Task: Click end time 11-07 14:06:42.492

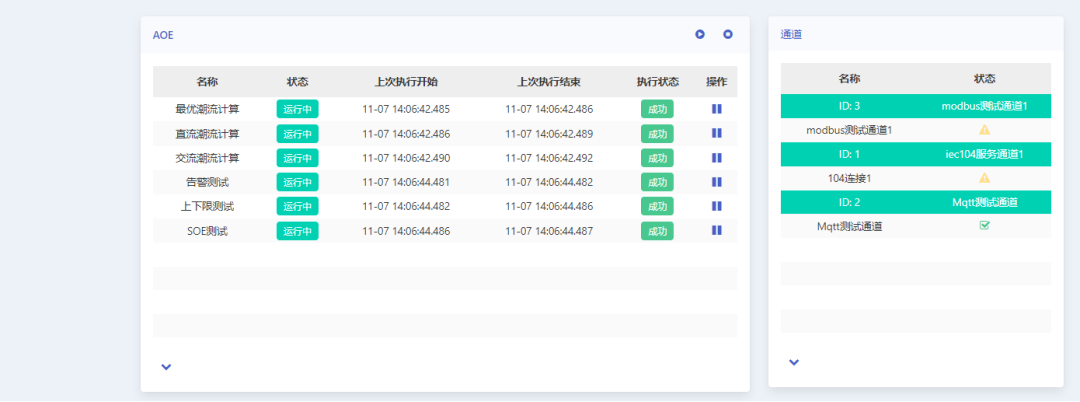Action: click(x=549, y=158)
